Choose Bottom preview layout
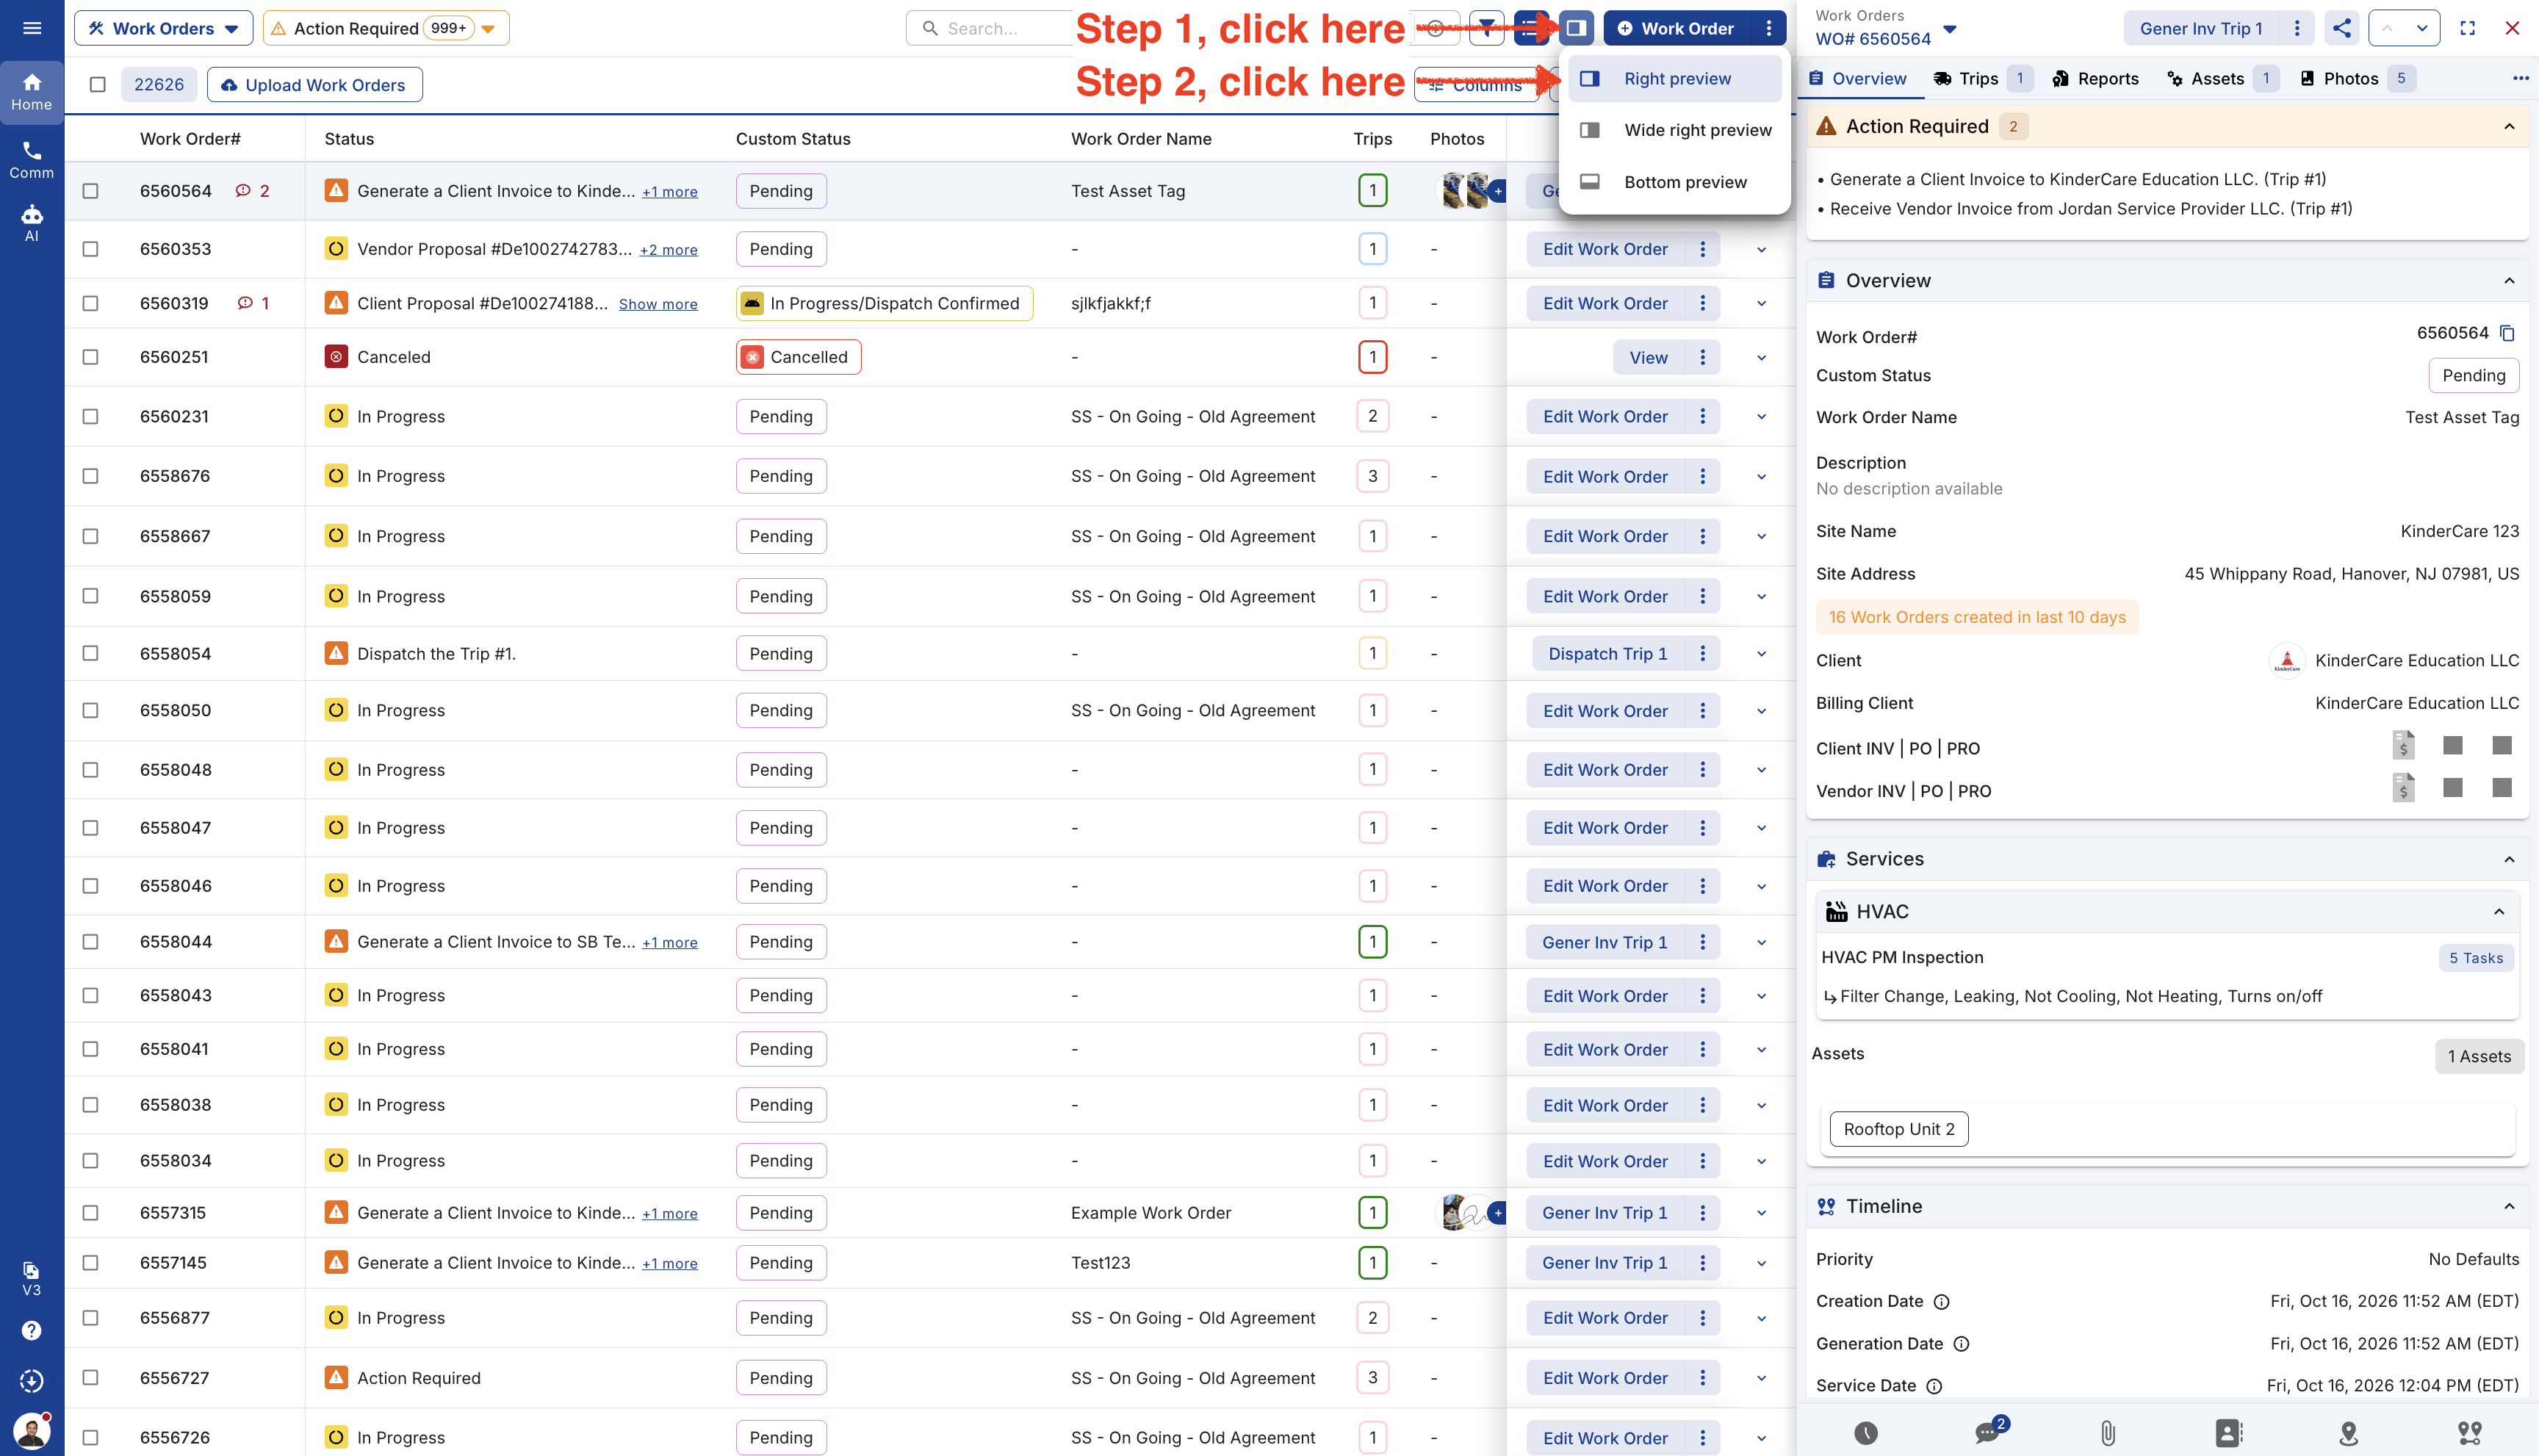The width and height of the screenshot is (2539, 1456). [1675, 182]
